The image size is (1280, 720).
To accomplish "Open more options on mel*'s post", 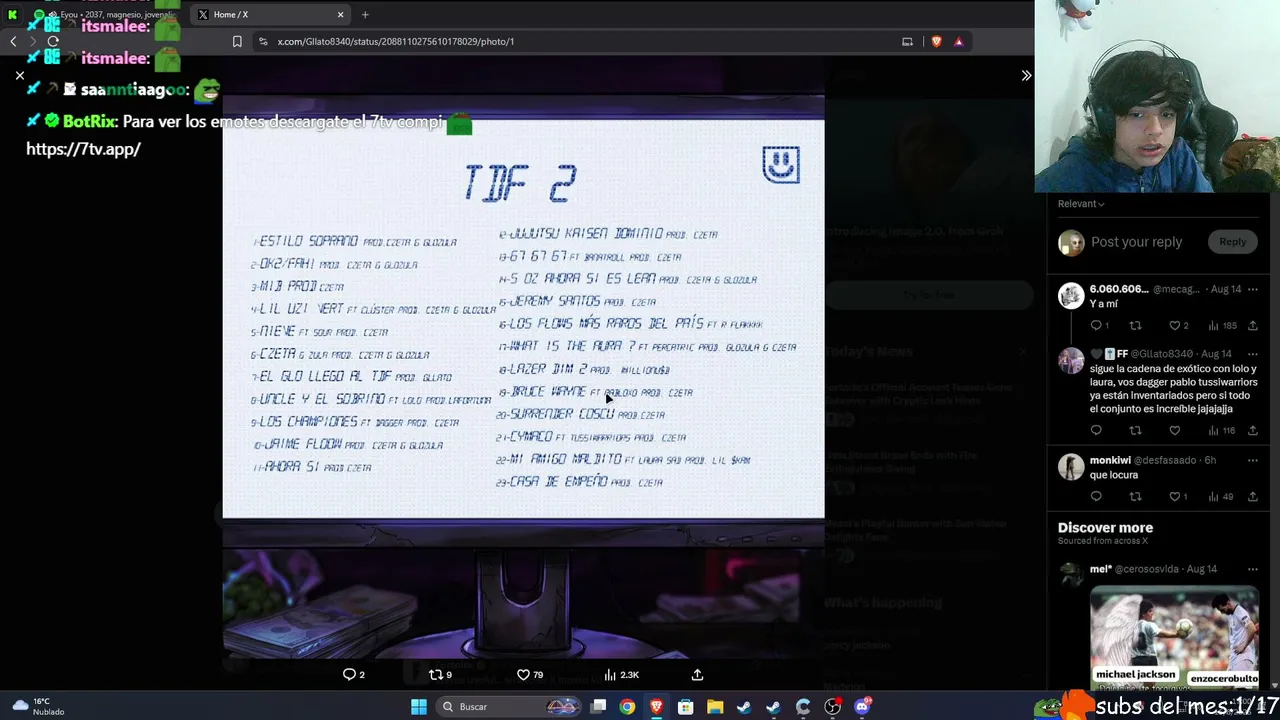I will coord(1252,569).
